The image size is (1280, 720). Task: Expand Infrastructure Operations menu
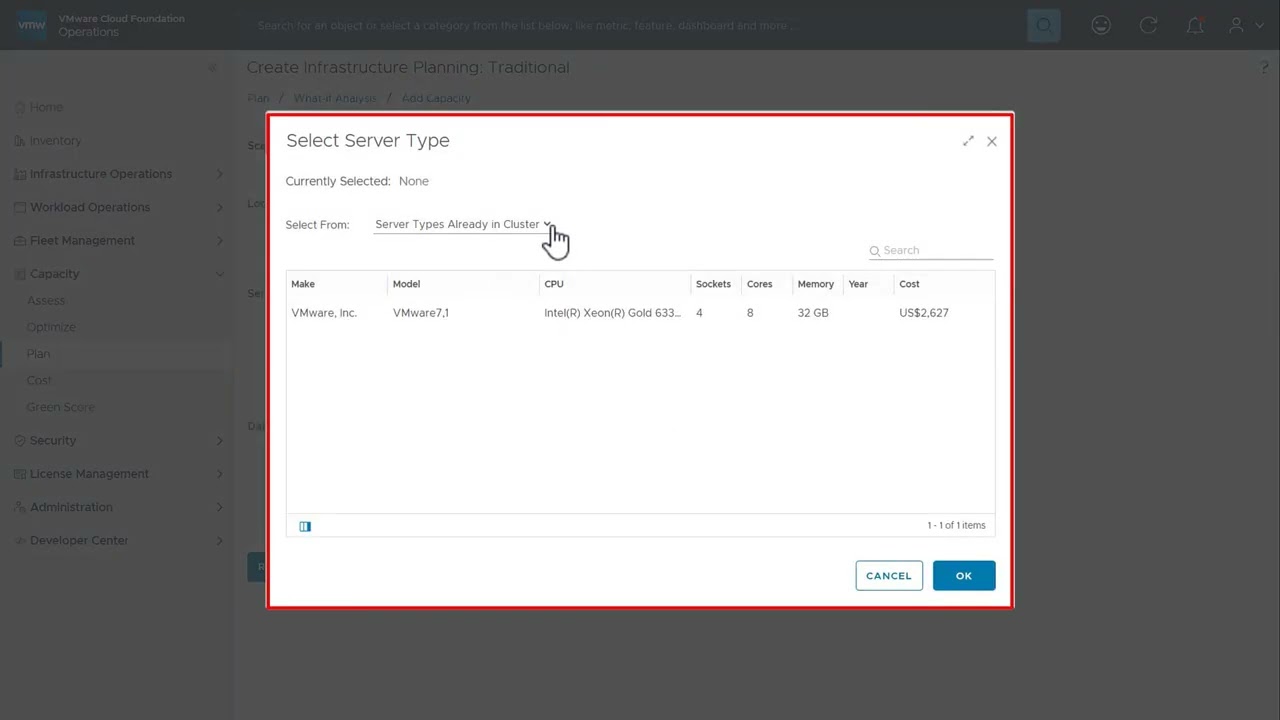pos(101,174)
